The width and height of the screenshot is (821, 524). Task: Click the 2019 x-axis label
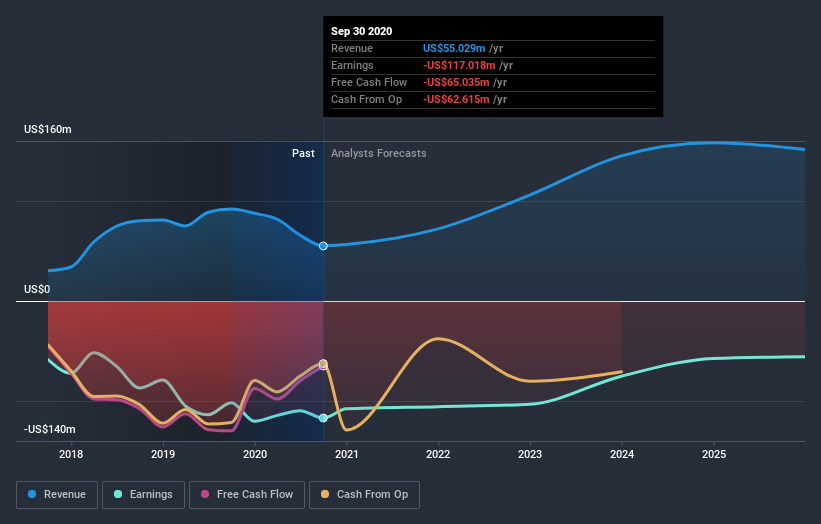[x=163, y=454]
